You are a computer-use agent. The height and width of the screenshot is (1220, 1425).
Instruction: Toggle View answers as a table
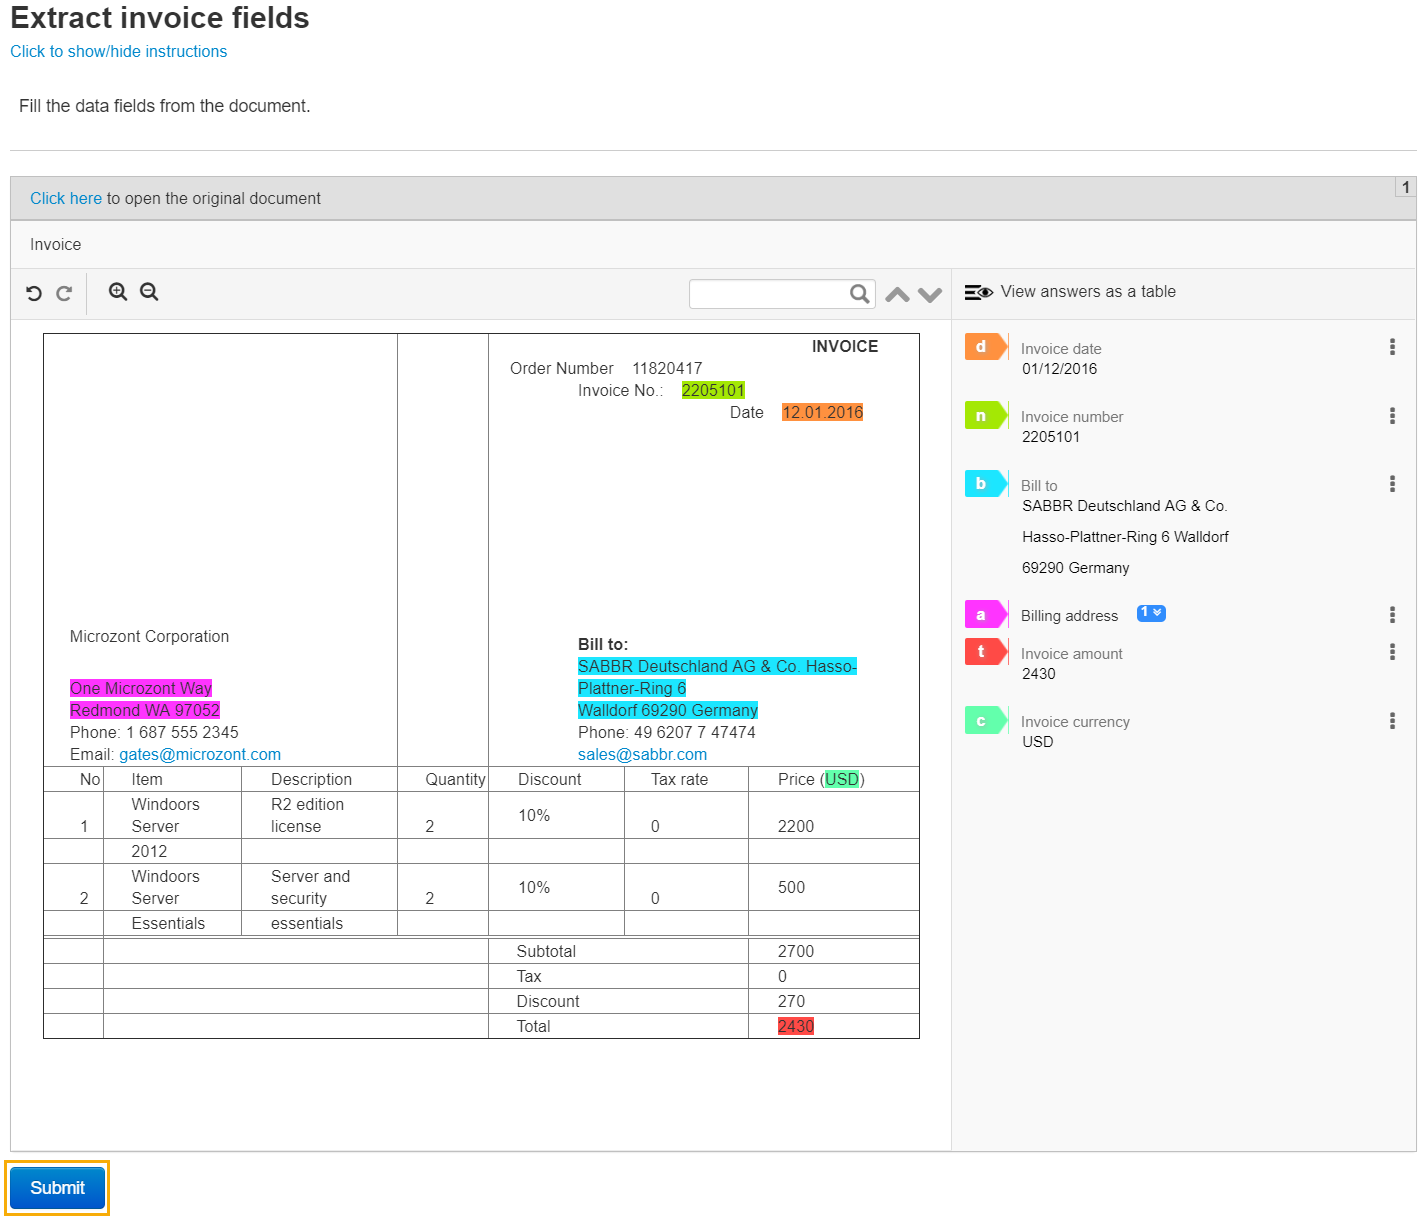coord(1070,292)
